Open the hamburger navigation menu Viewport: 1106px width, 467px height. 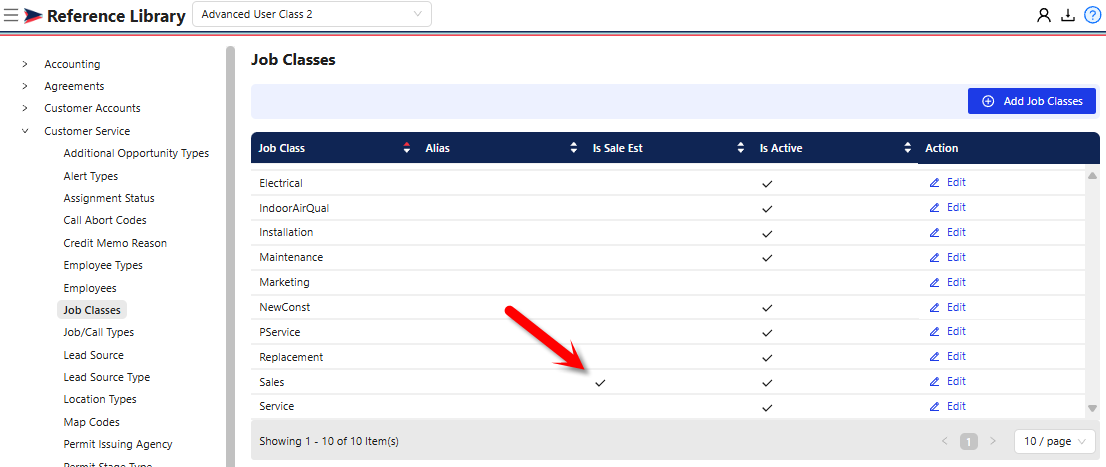click(x=11, y=15)
